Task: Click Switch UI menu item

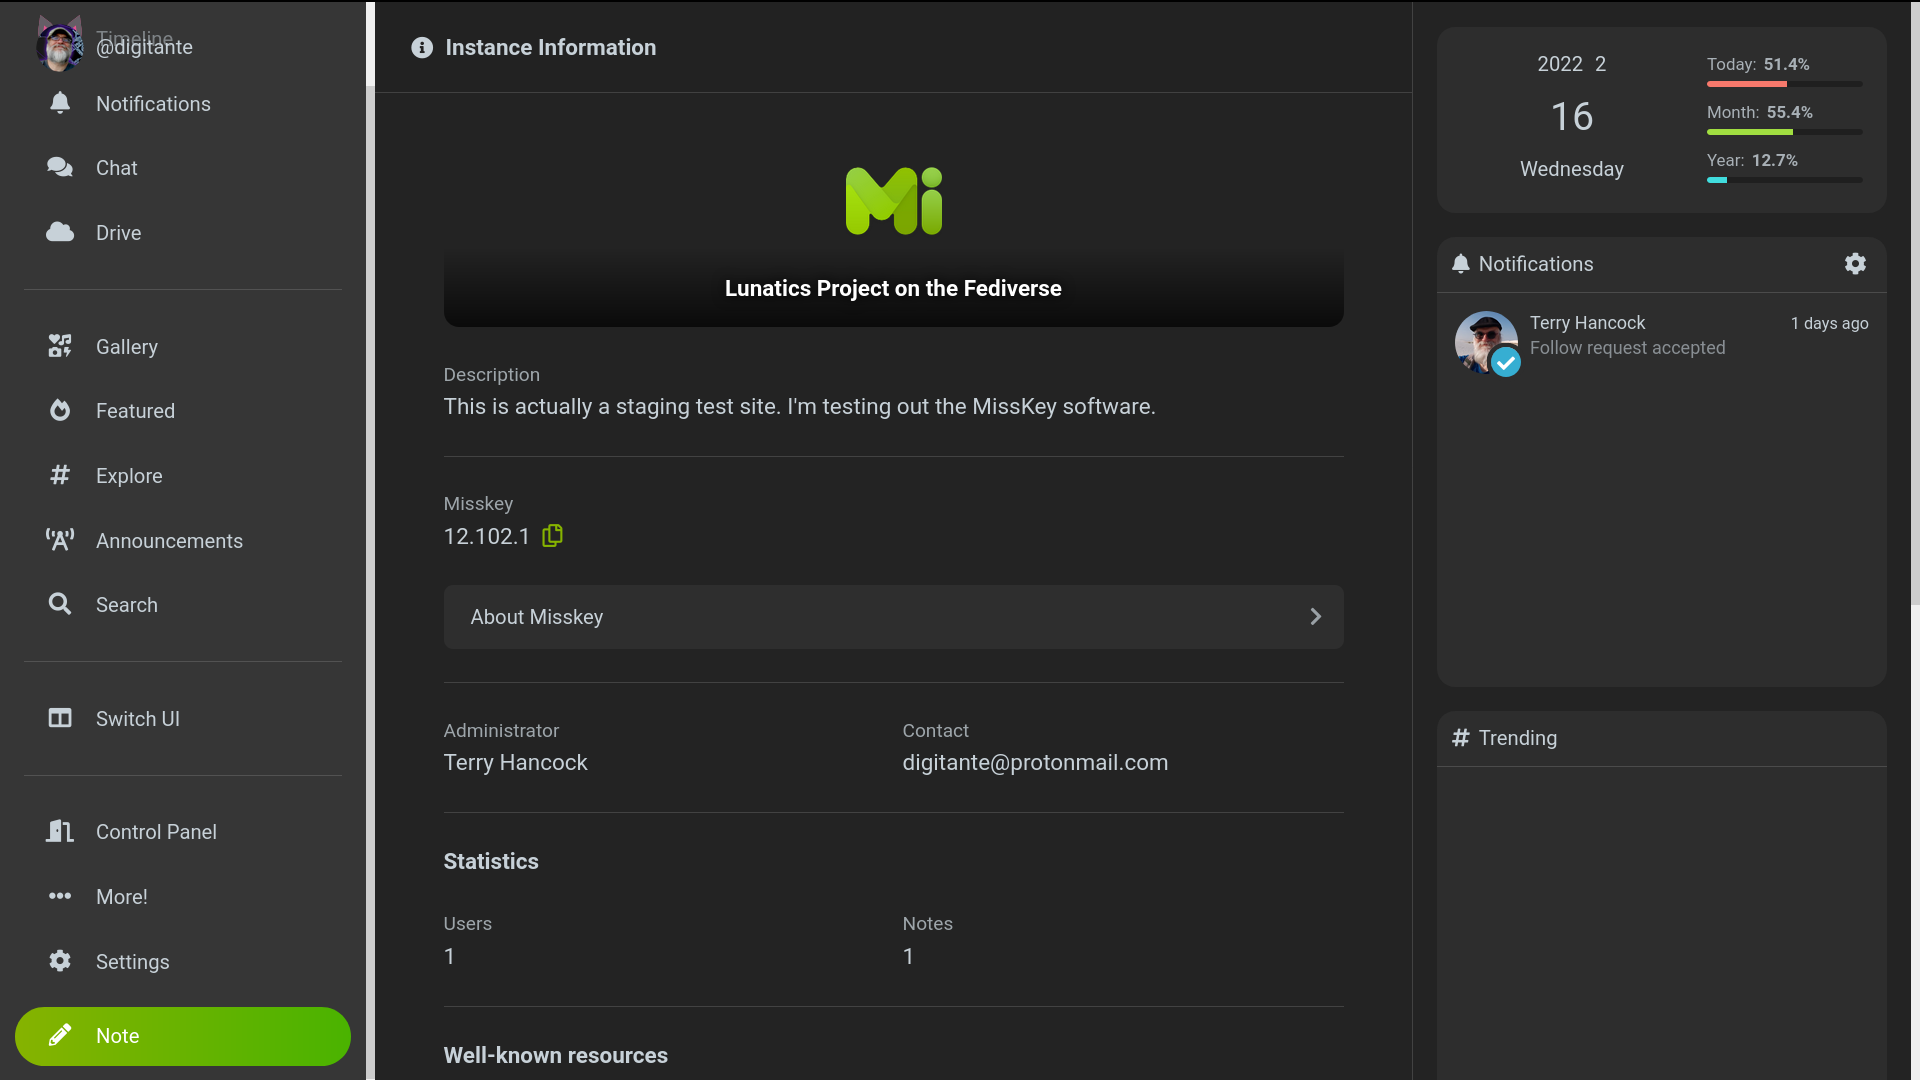Action: point(138,719)
